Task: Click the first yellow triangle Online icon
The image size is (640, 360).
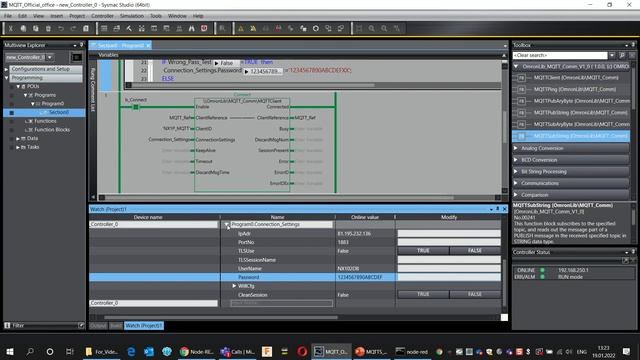Action: 241,29
